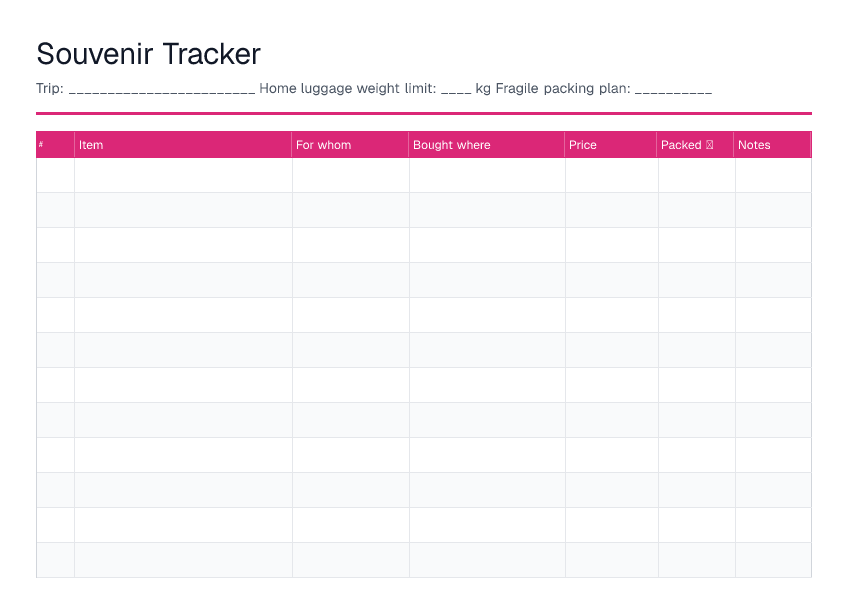Click the Fragile packing plan blank
The height and width of the screenshot is (600, 848).
(673, 89)
